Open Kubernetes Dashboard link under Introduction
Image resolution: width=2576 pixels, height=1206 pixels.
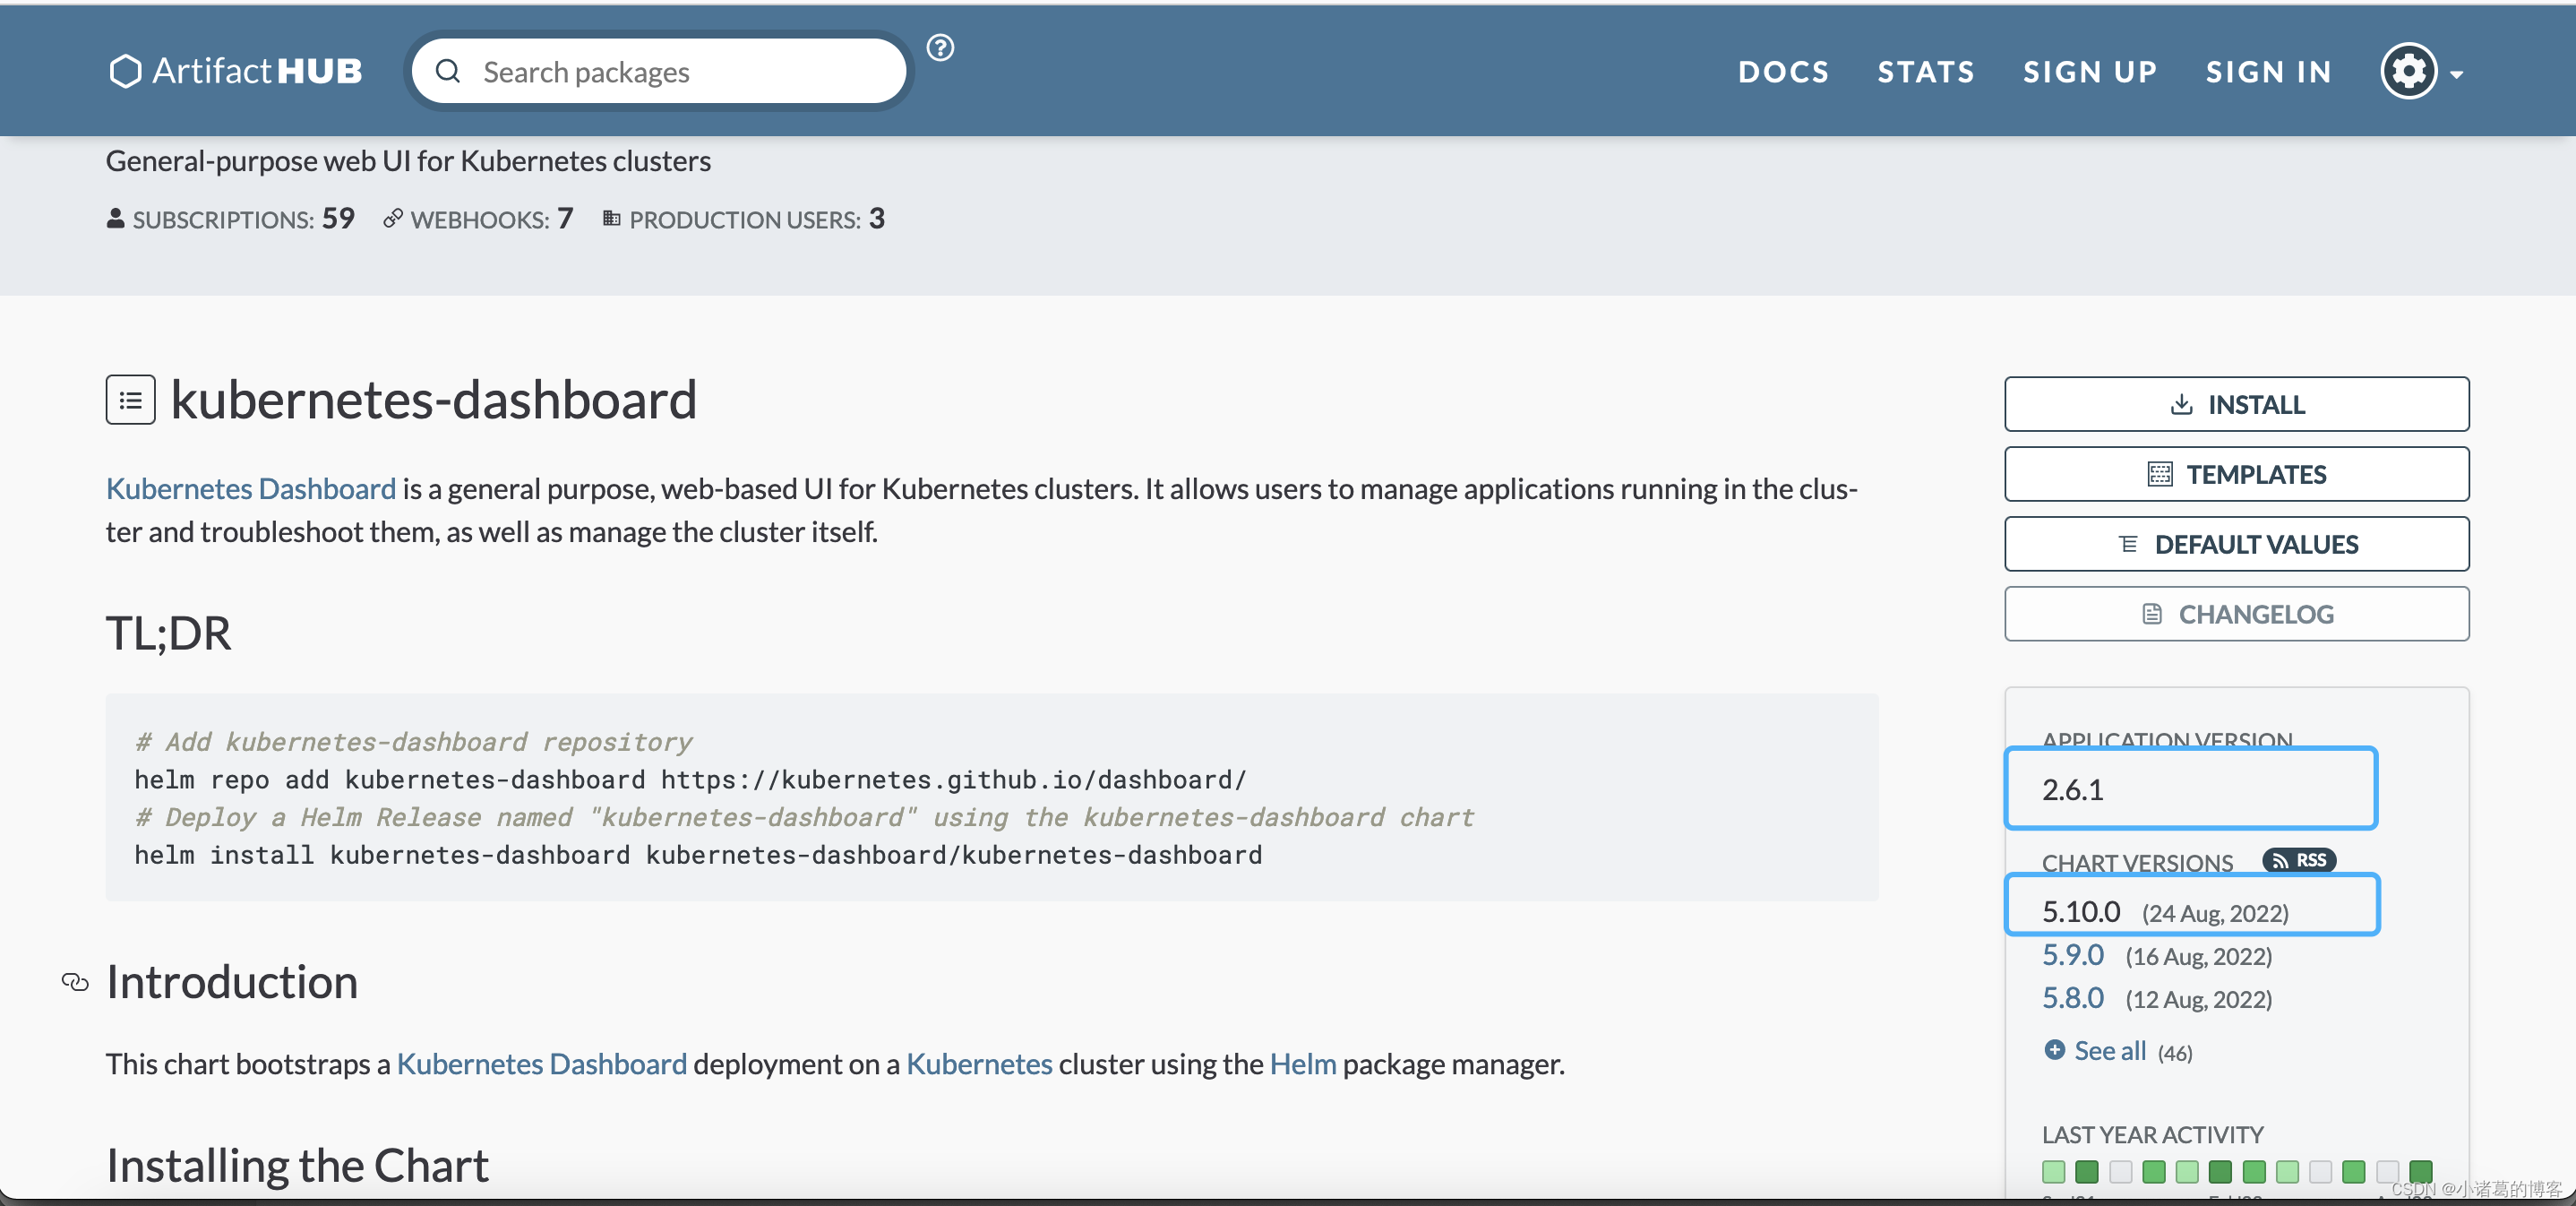point(542,1064)
